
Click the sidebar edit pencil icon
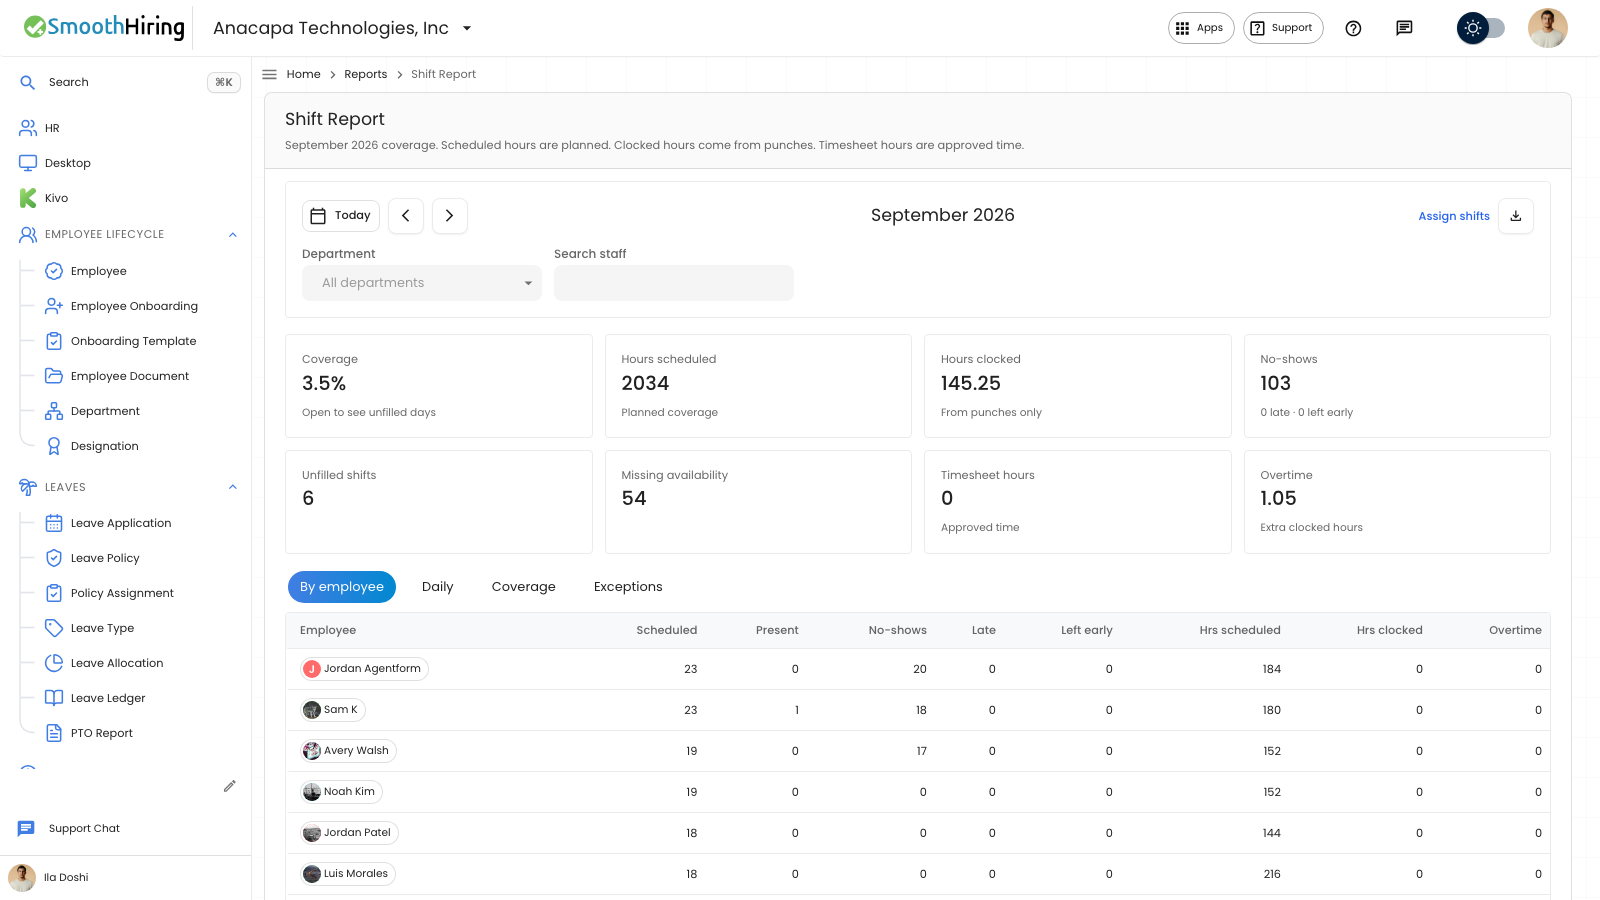click(x=230, y=786)
